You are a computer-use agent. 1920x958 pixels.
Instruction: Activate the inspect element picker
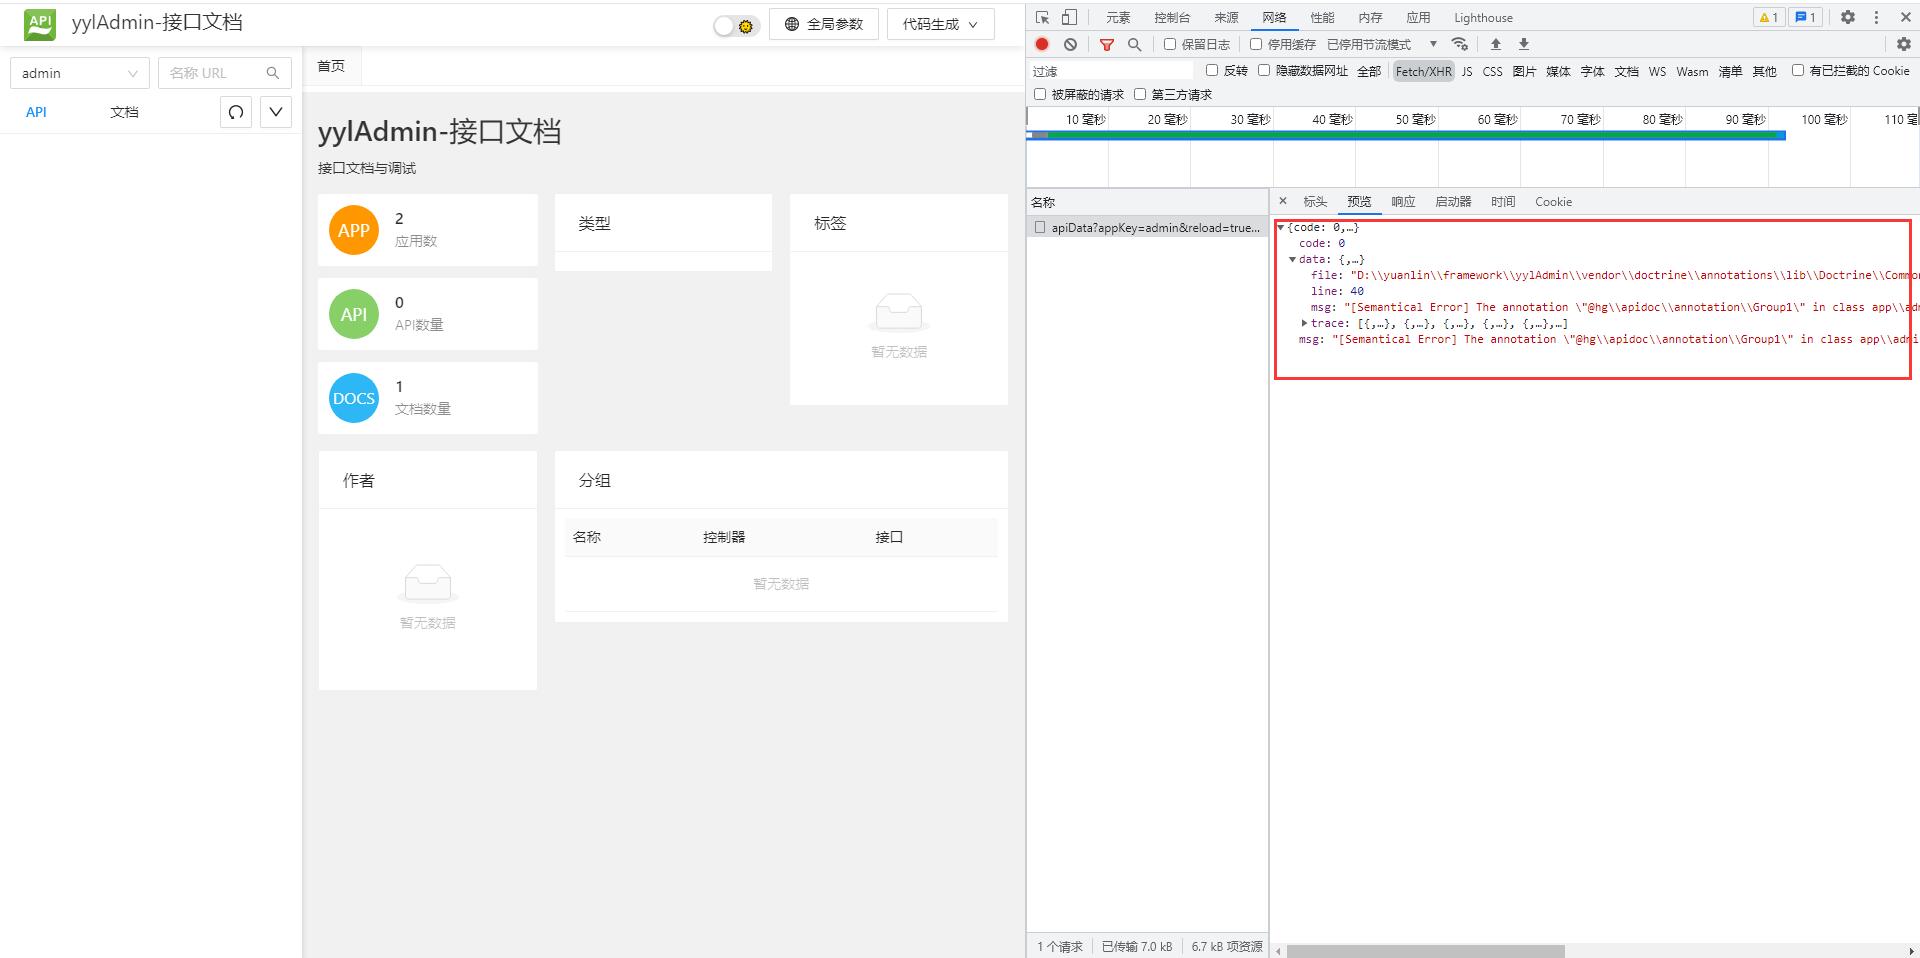click(1042, 17)
